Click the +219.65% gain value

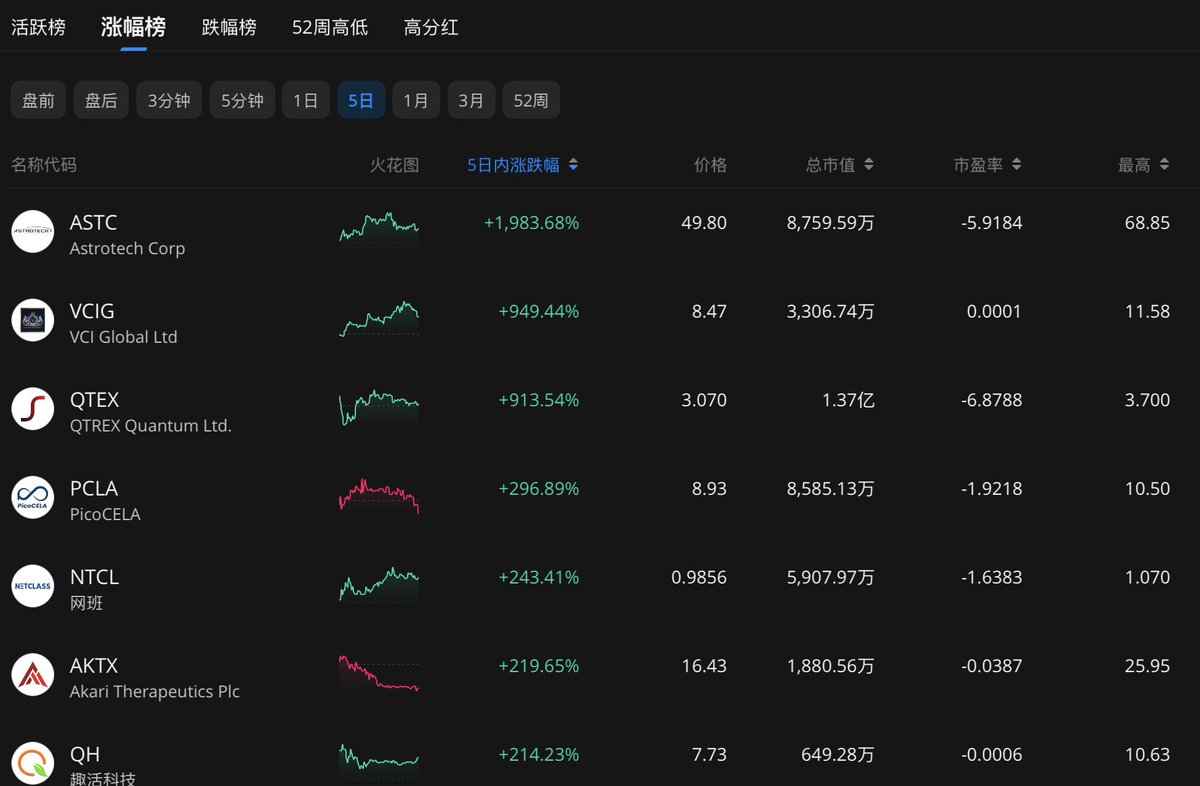pos(538,666)
